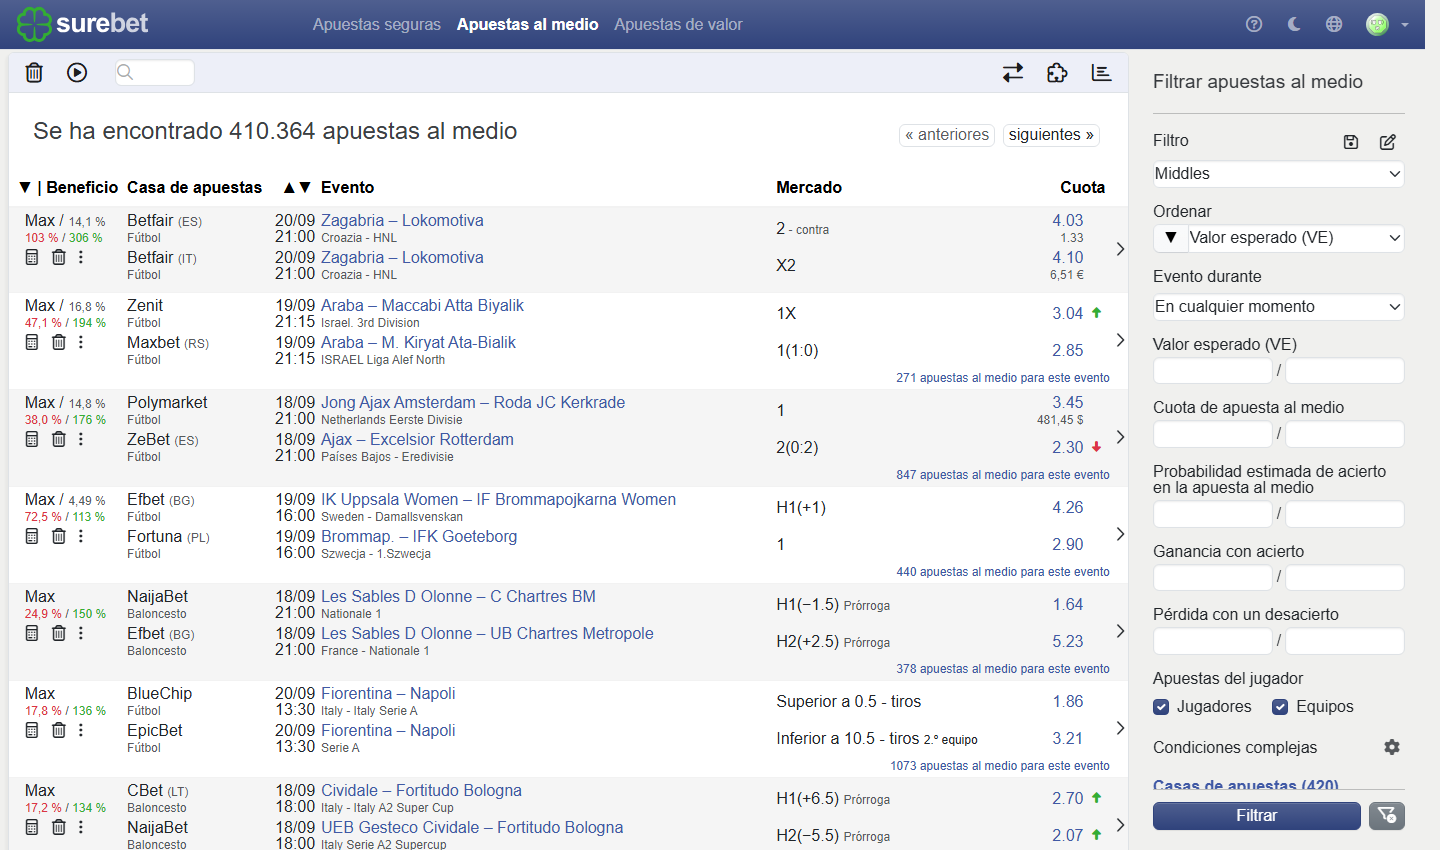Click the Valor esperado (VE) minimum field
The image size is (1440, 850).
(1213, 371)
